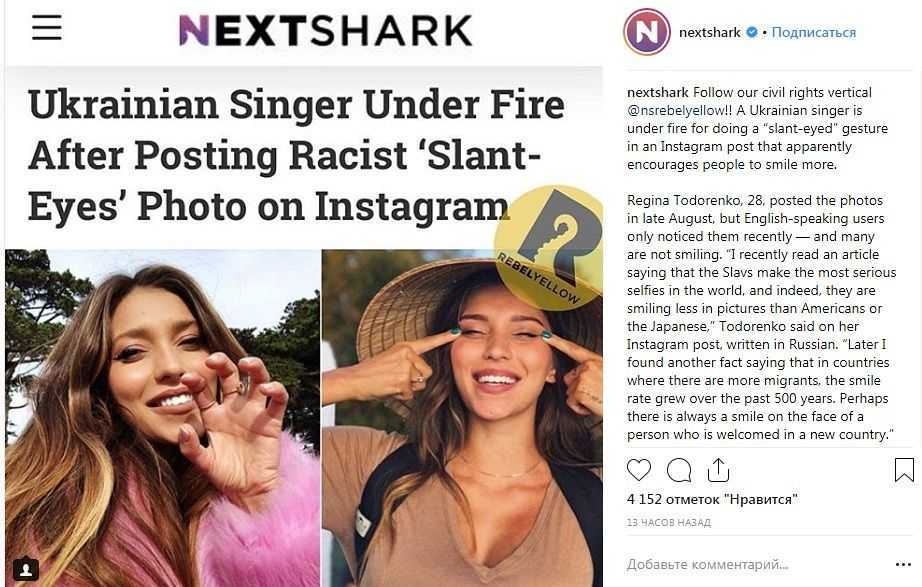Click the left photo with the pink fur
922x587 pixels.
tap(162, 420)
